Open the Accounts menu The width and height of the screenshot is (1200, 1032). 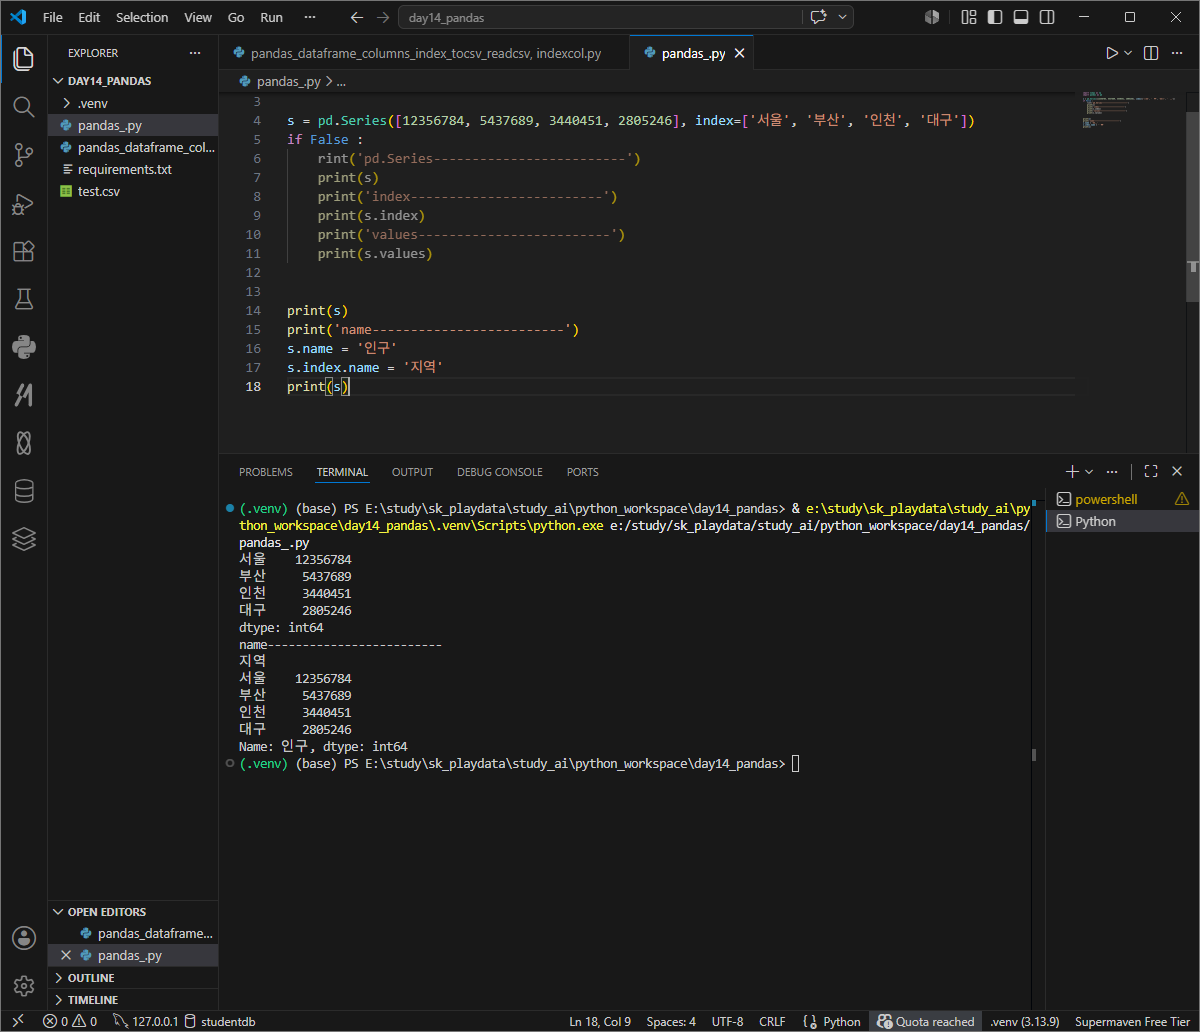click(x=24, y=938)
